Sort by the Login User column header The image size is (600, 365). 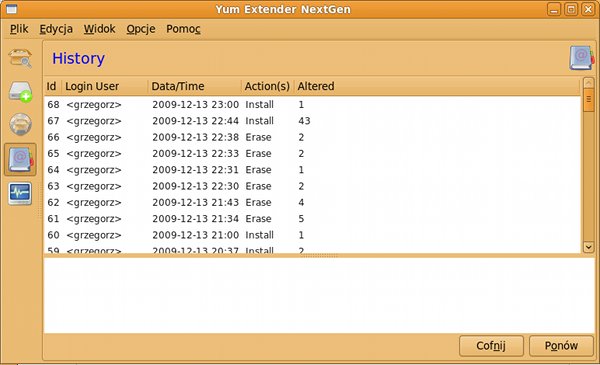coord(105,86)
